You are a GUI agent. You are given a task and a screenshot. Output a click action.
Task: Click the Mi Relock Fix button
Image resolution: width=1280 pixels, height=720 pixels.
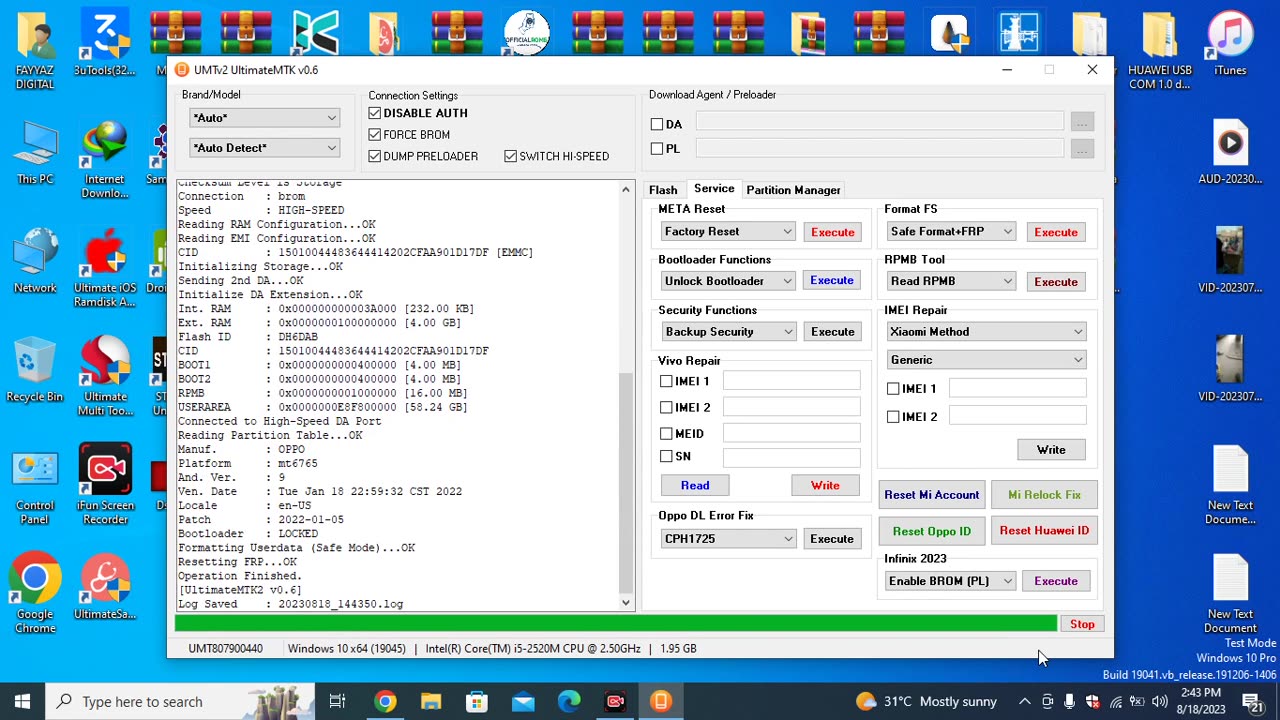tap(1044, 494)
